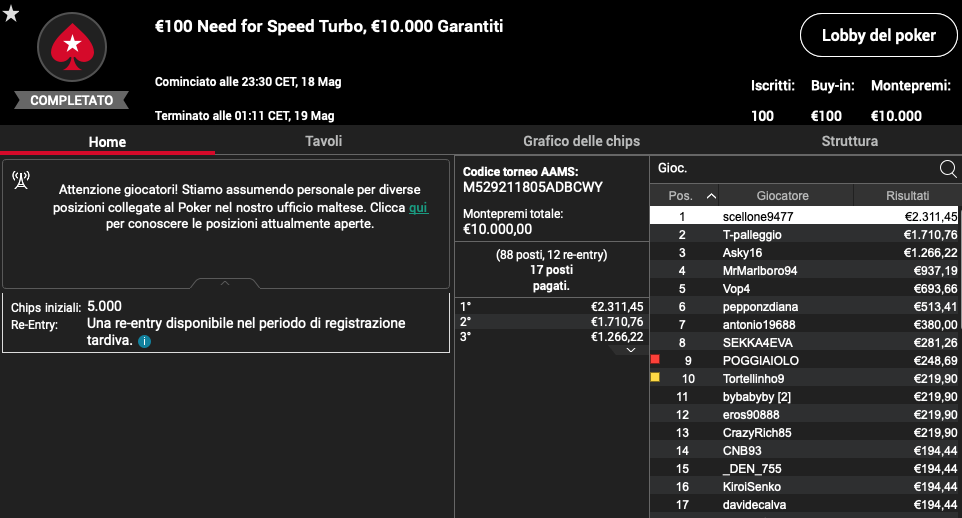The height and width of the screenshot is (518, 962).
Task: Follow the 'qui' link
Action: tap(418, 207)
